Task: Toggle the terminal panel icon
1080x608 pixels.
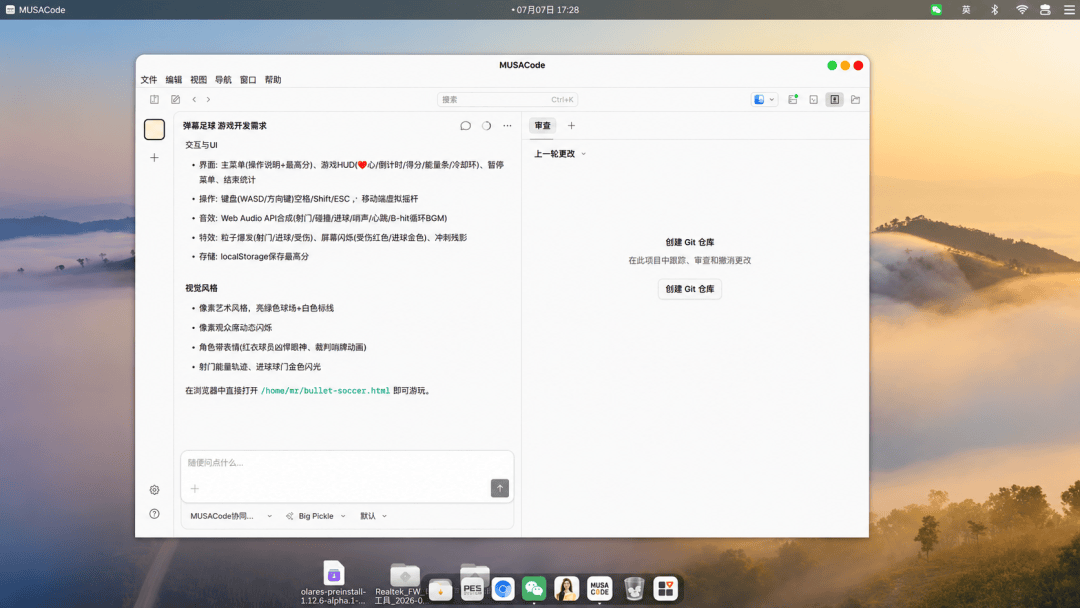Action: (x=813, y=99)
